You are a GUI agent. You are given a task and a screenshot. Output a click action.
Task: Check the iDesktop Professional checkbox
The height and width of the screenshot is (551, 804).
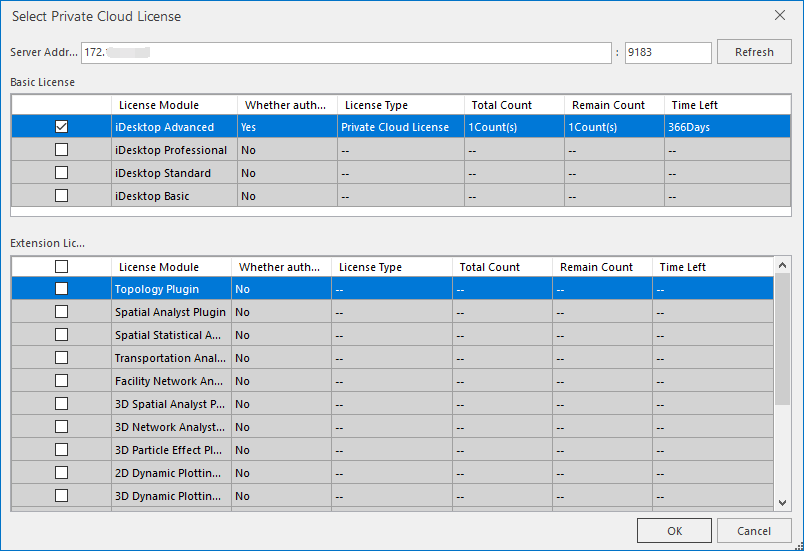pyautogui.click(x=62, y=150)
